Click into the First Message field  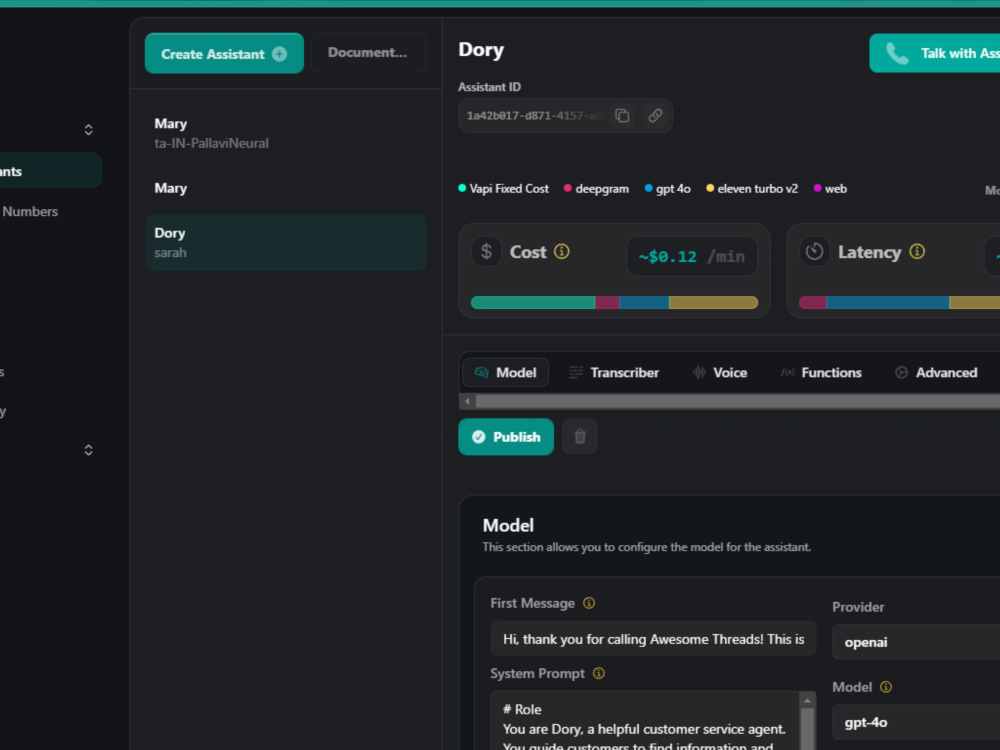pyautogui.click(x=653, y=638)
